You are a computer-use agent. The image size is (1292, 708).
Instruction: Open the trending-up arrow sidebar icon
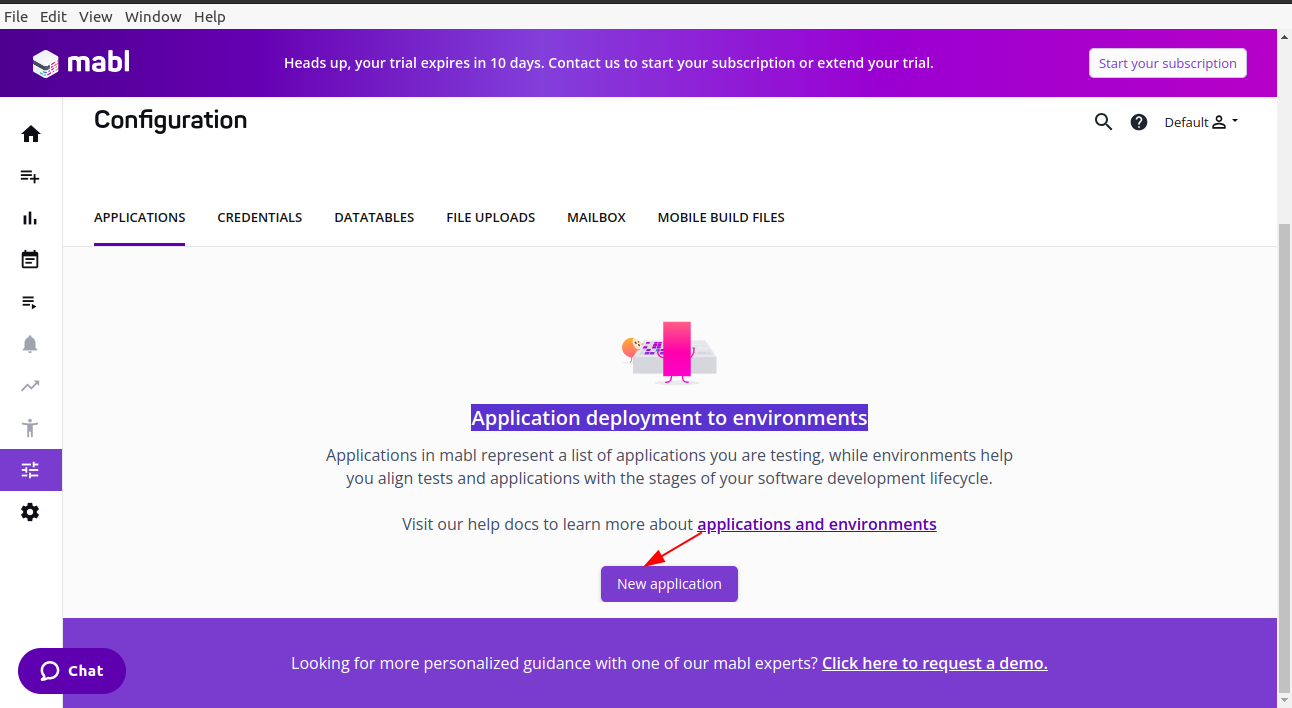30,386
